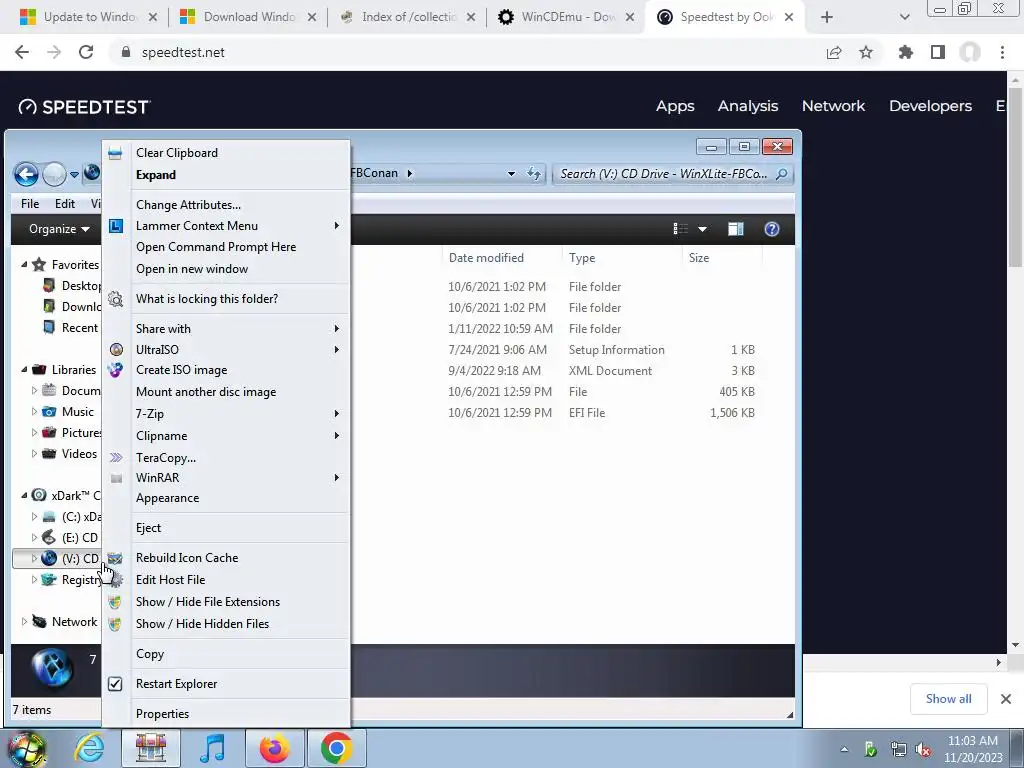1024x768 pixels.
Task: Open the Chrome tab search chevron
Action: [x=904, y=17]
